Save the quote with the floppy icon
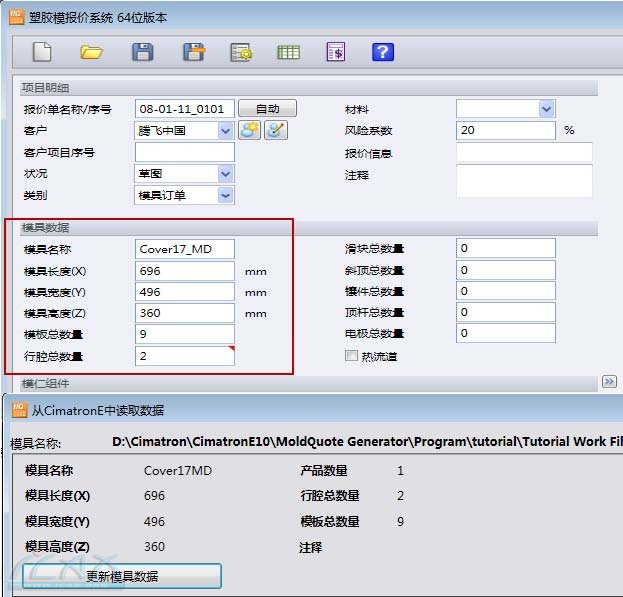 143,52
